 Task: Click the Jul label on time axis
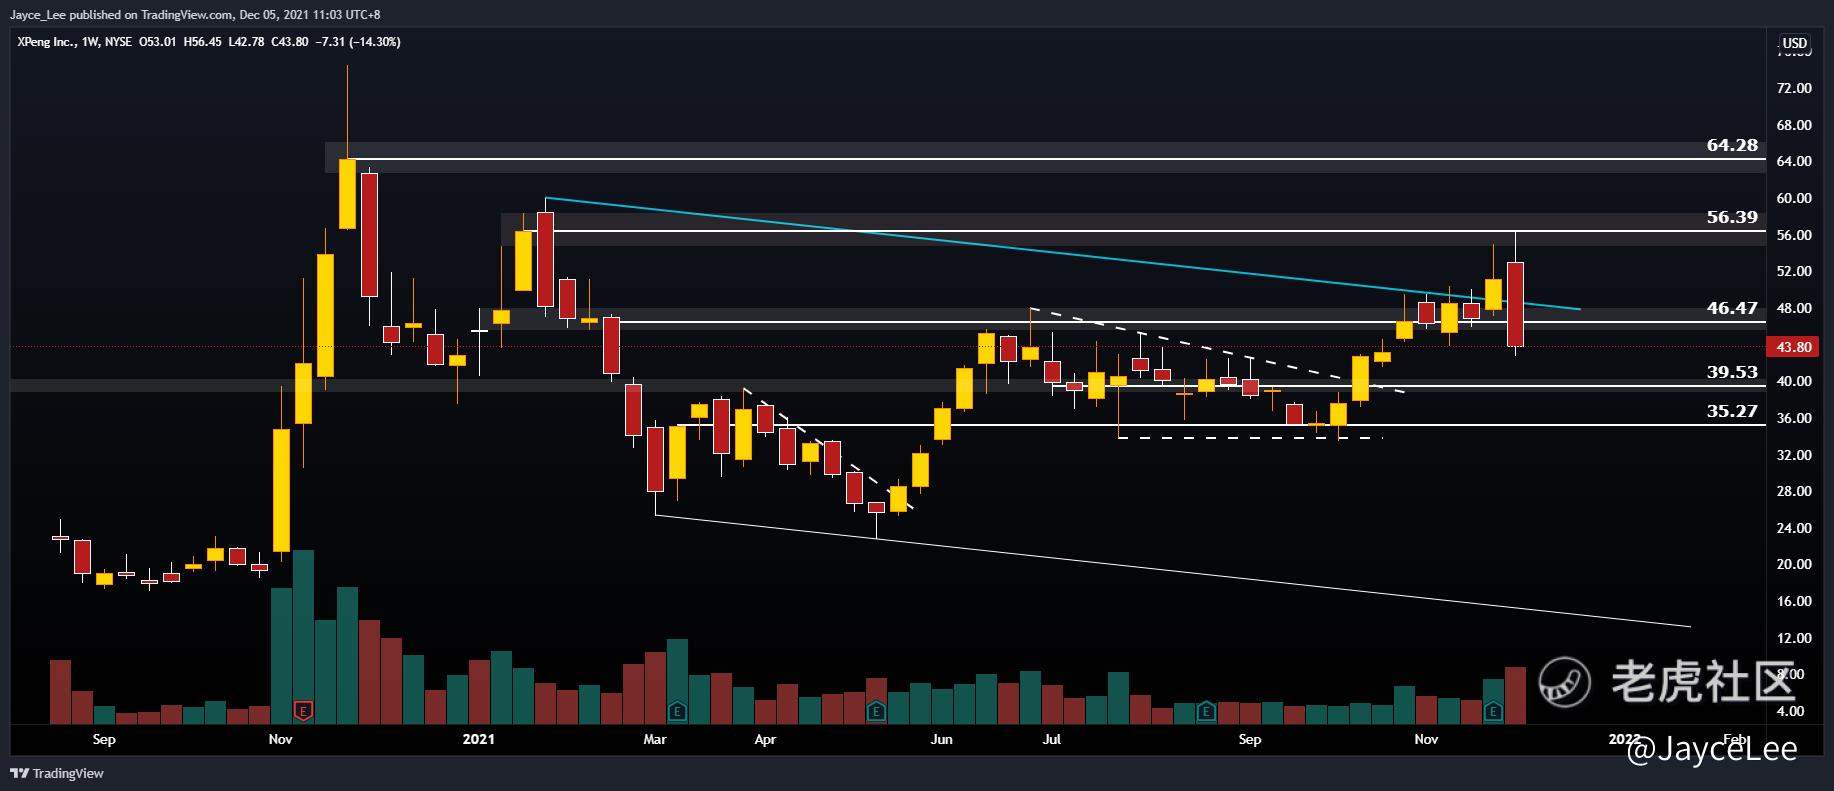[1051, 740]
